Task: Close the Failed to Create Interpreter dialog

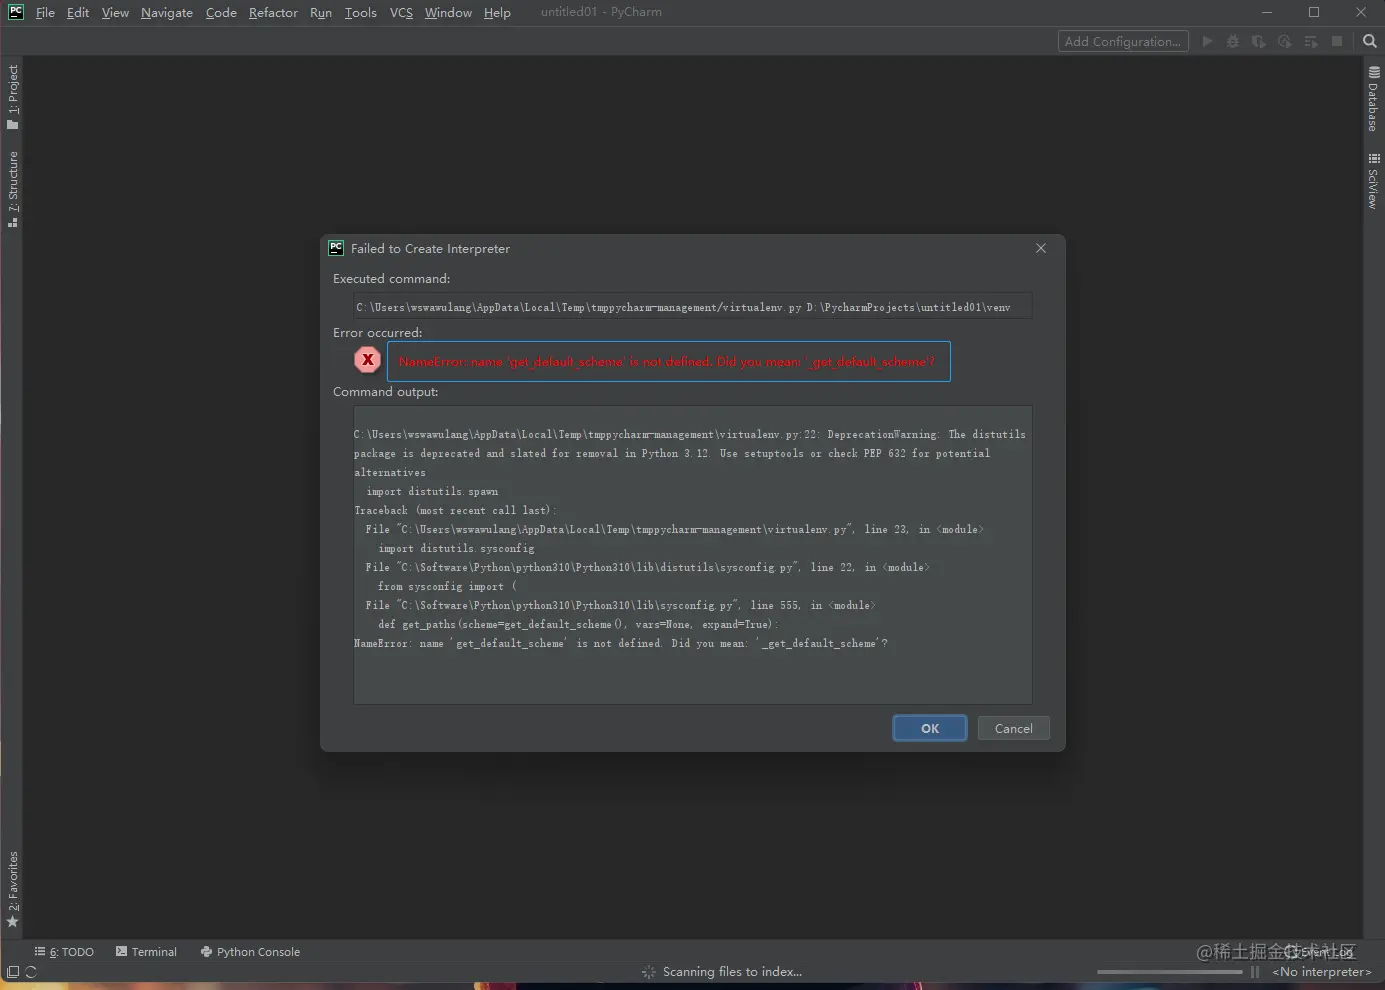Action: tap(1041, 248)
